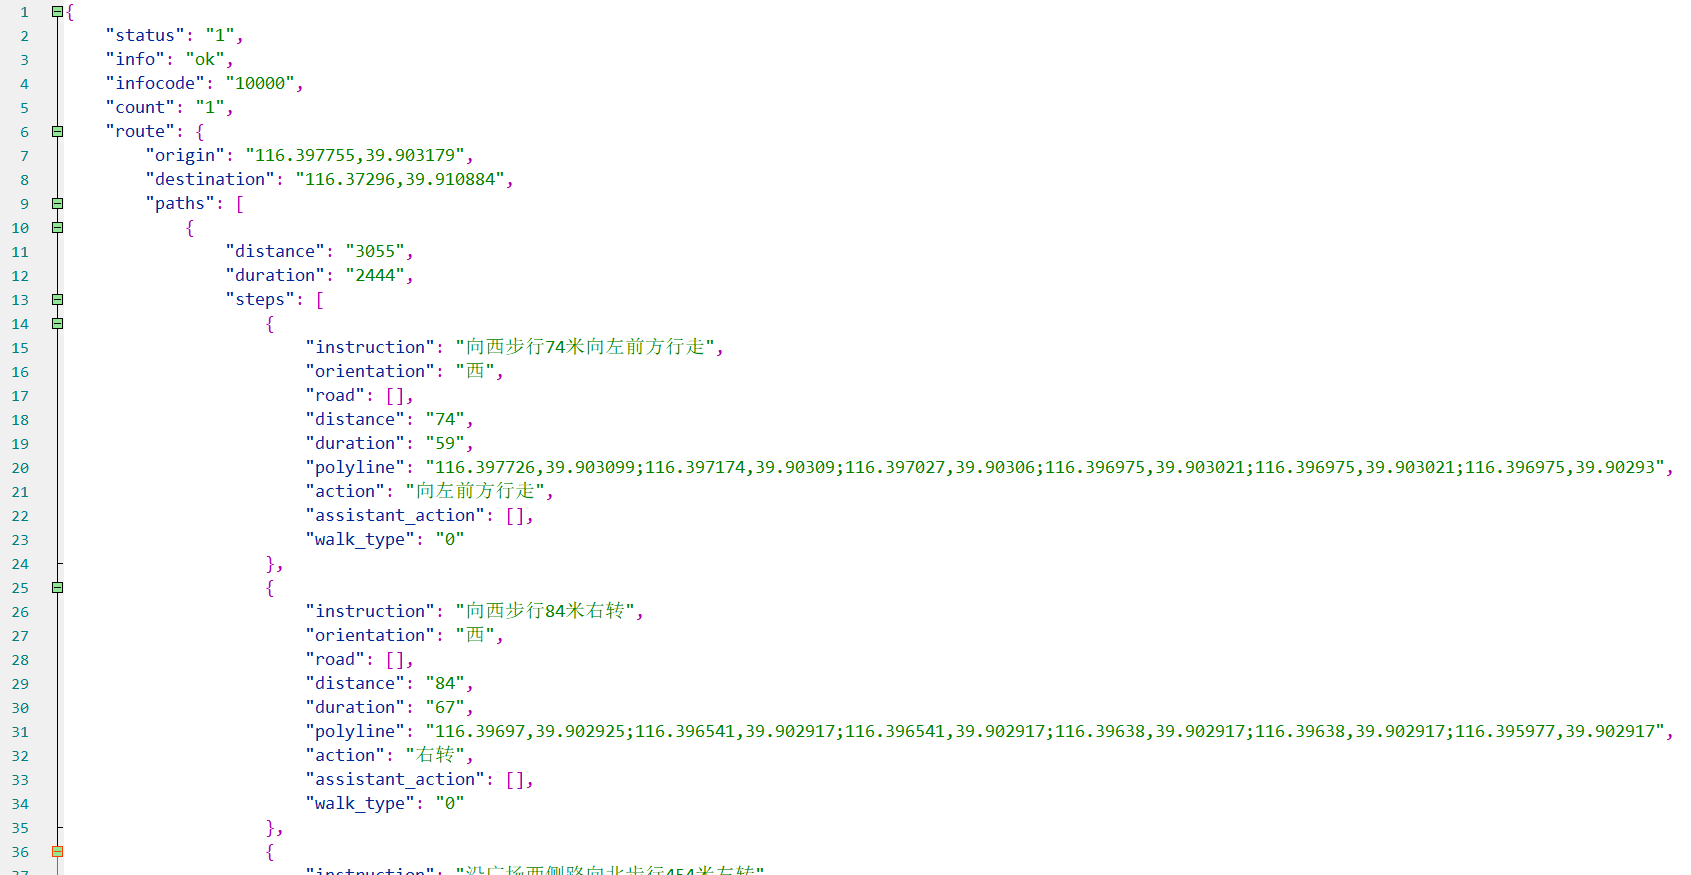Collapse the "steps" array fold marker

57,300
